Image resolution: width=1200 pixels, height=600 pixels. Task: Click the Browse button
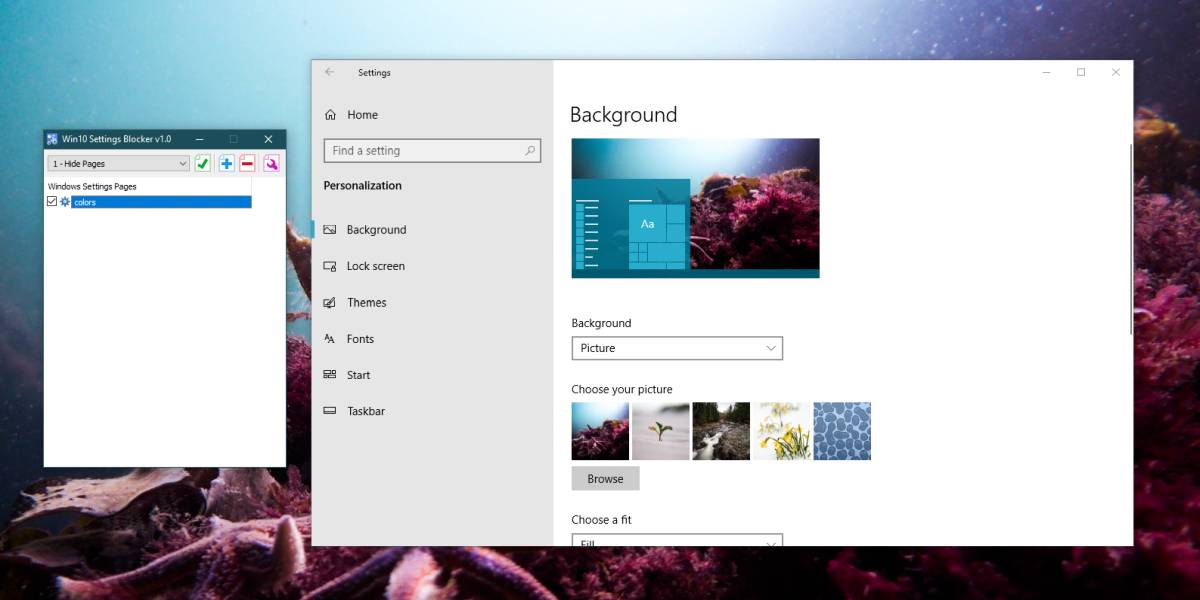(605, 479)
